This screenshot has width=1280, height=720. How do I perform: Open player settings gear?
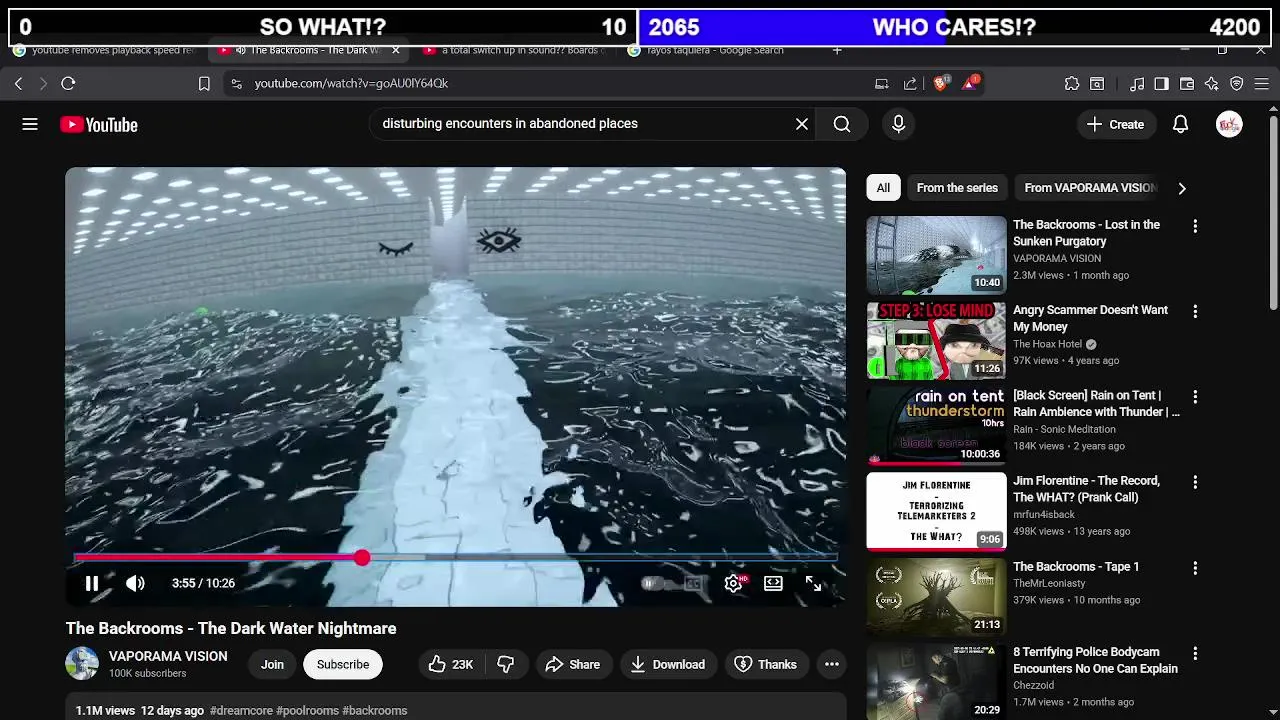pos(734,583)
